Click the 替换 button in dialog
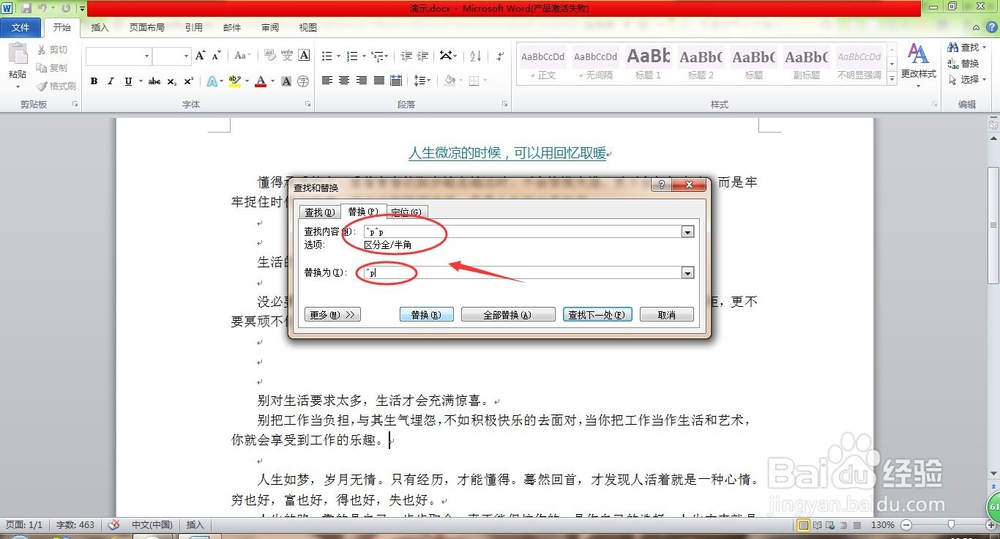Viewport: 1000px width, 539px height. pyautogui.click(x=426, y=315)
